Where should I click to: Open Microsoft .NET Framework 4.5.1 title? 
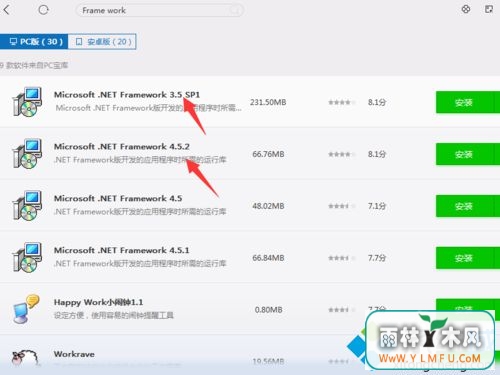click(x=122, y=250)
